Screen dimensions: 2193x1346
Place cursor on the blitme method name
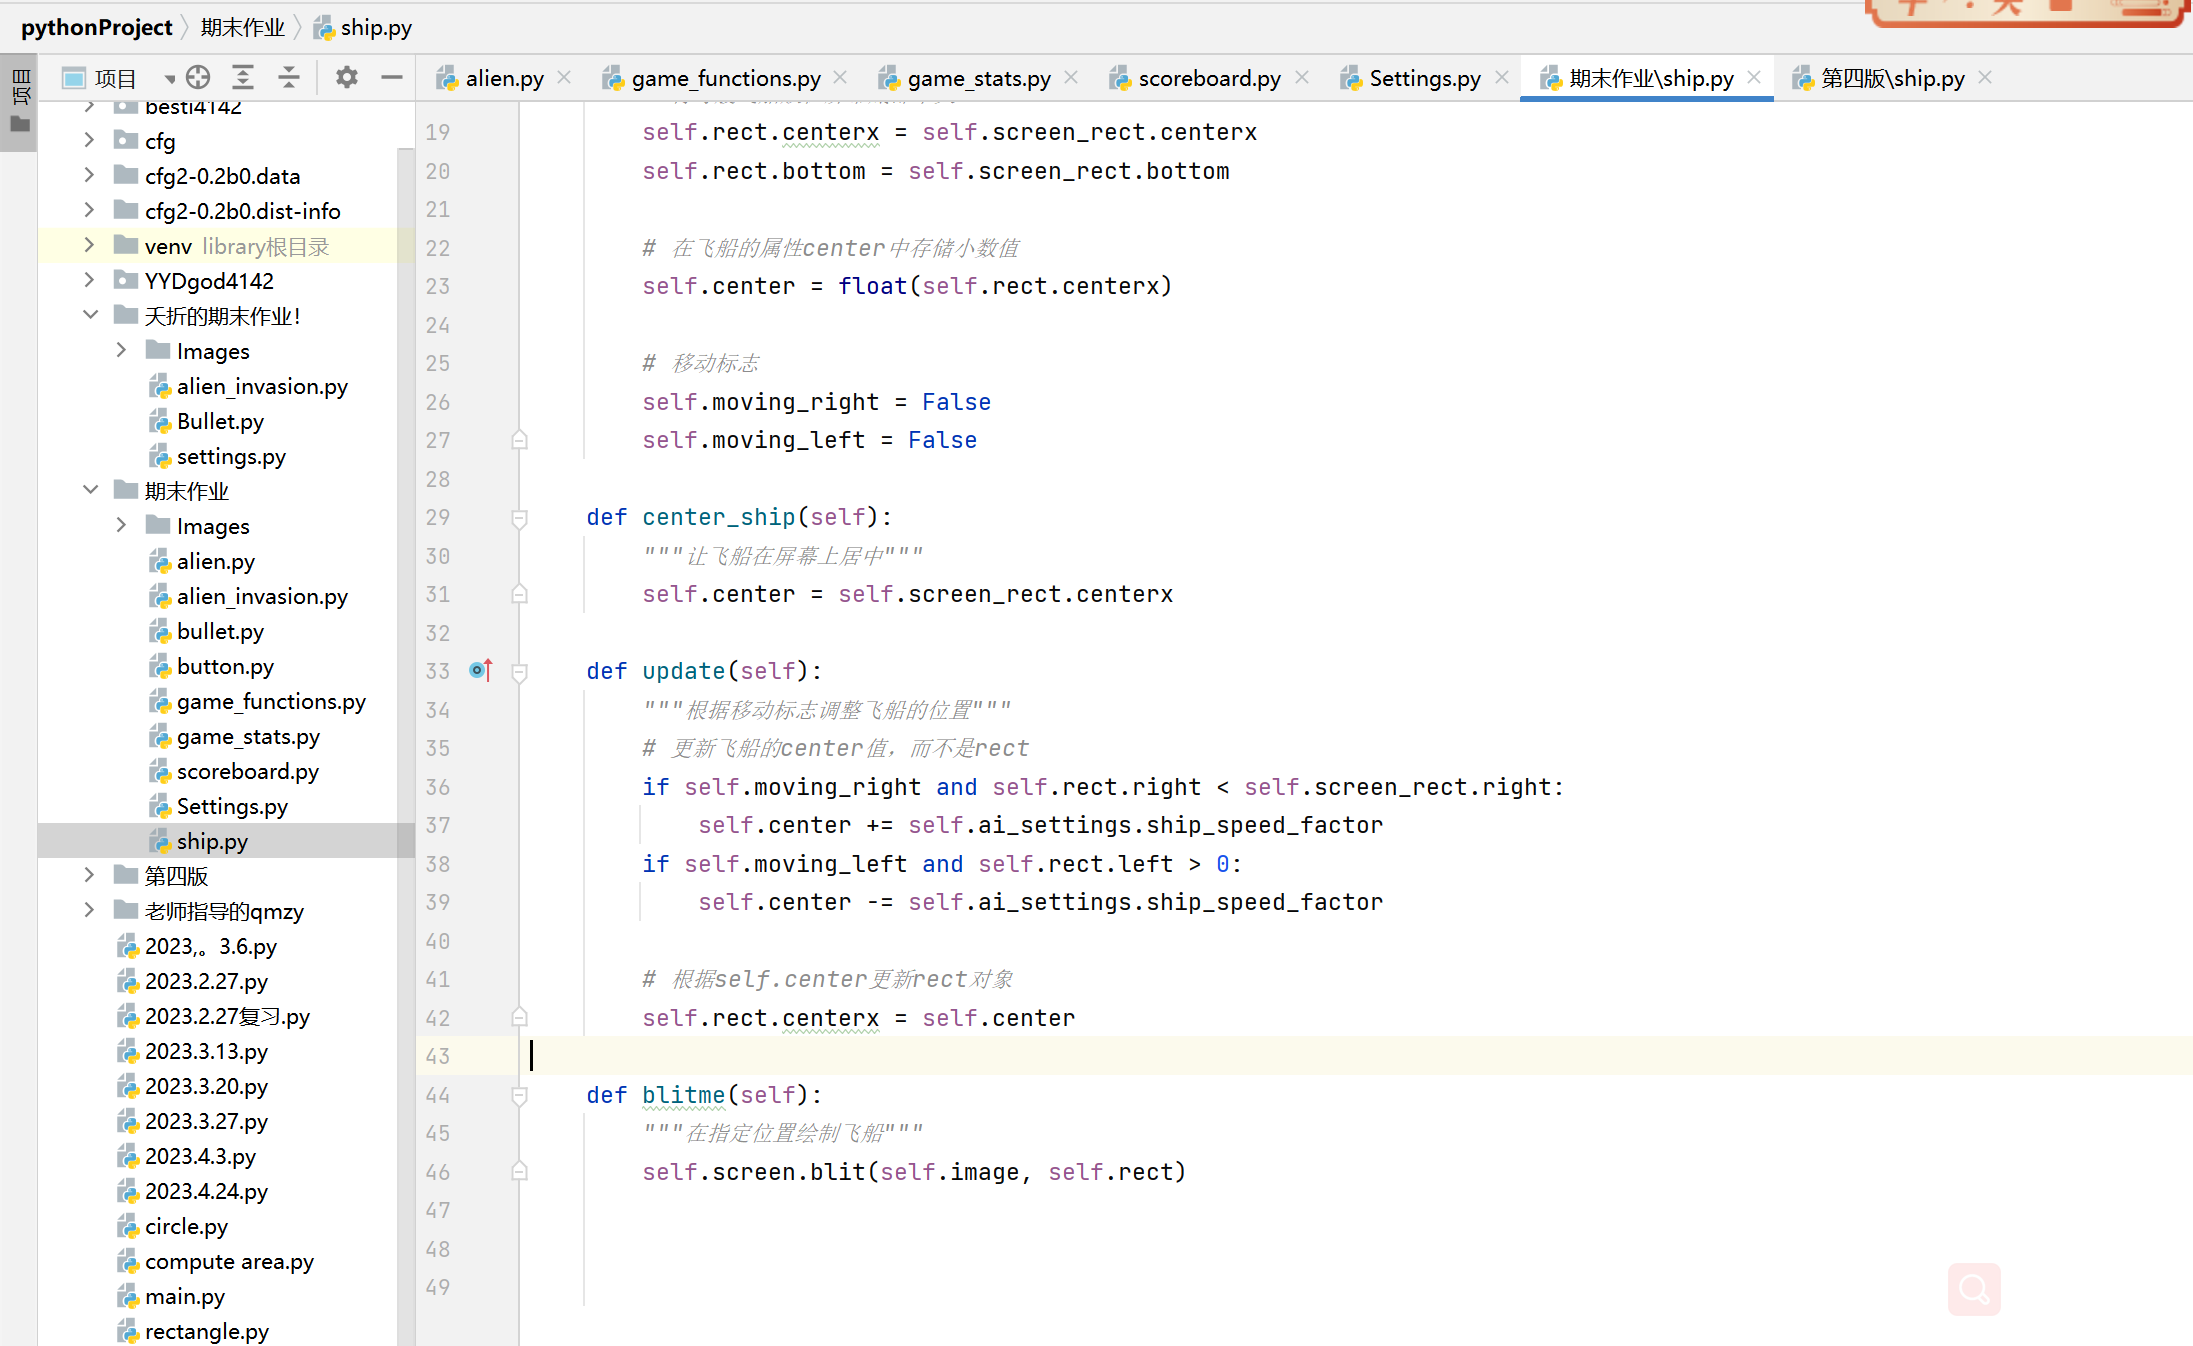pos(684,1095)
